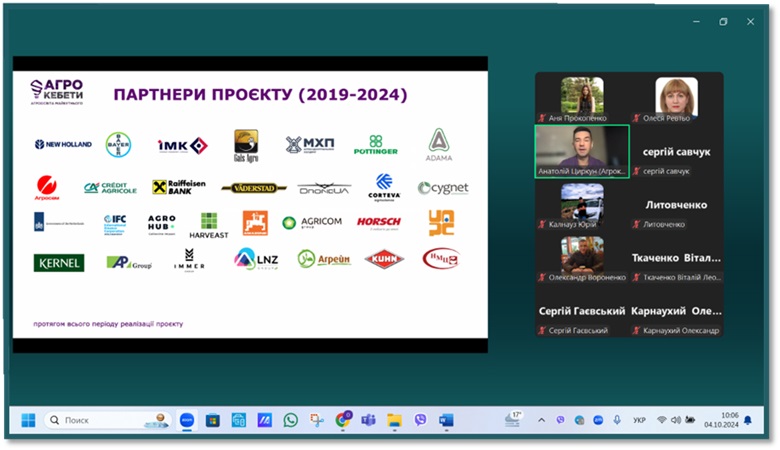The width and height of the screenshot is (780, 450).
Task: Select the Ткаченко Віталій participant tile
Action: 676,258
